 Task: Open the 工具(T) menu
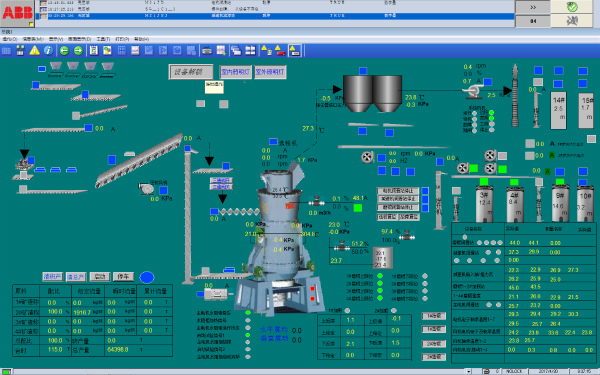(103, 39)
